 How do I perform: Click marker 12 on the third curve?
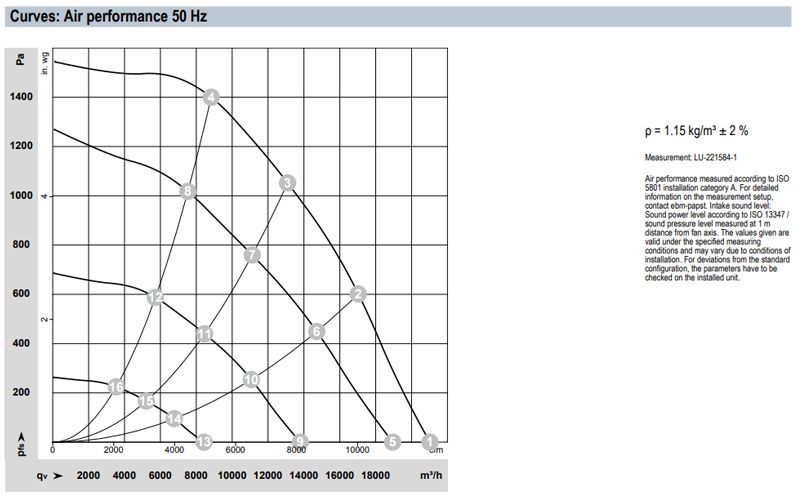[155, 297]
